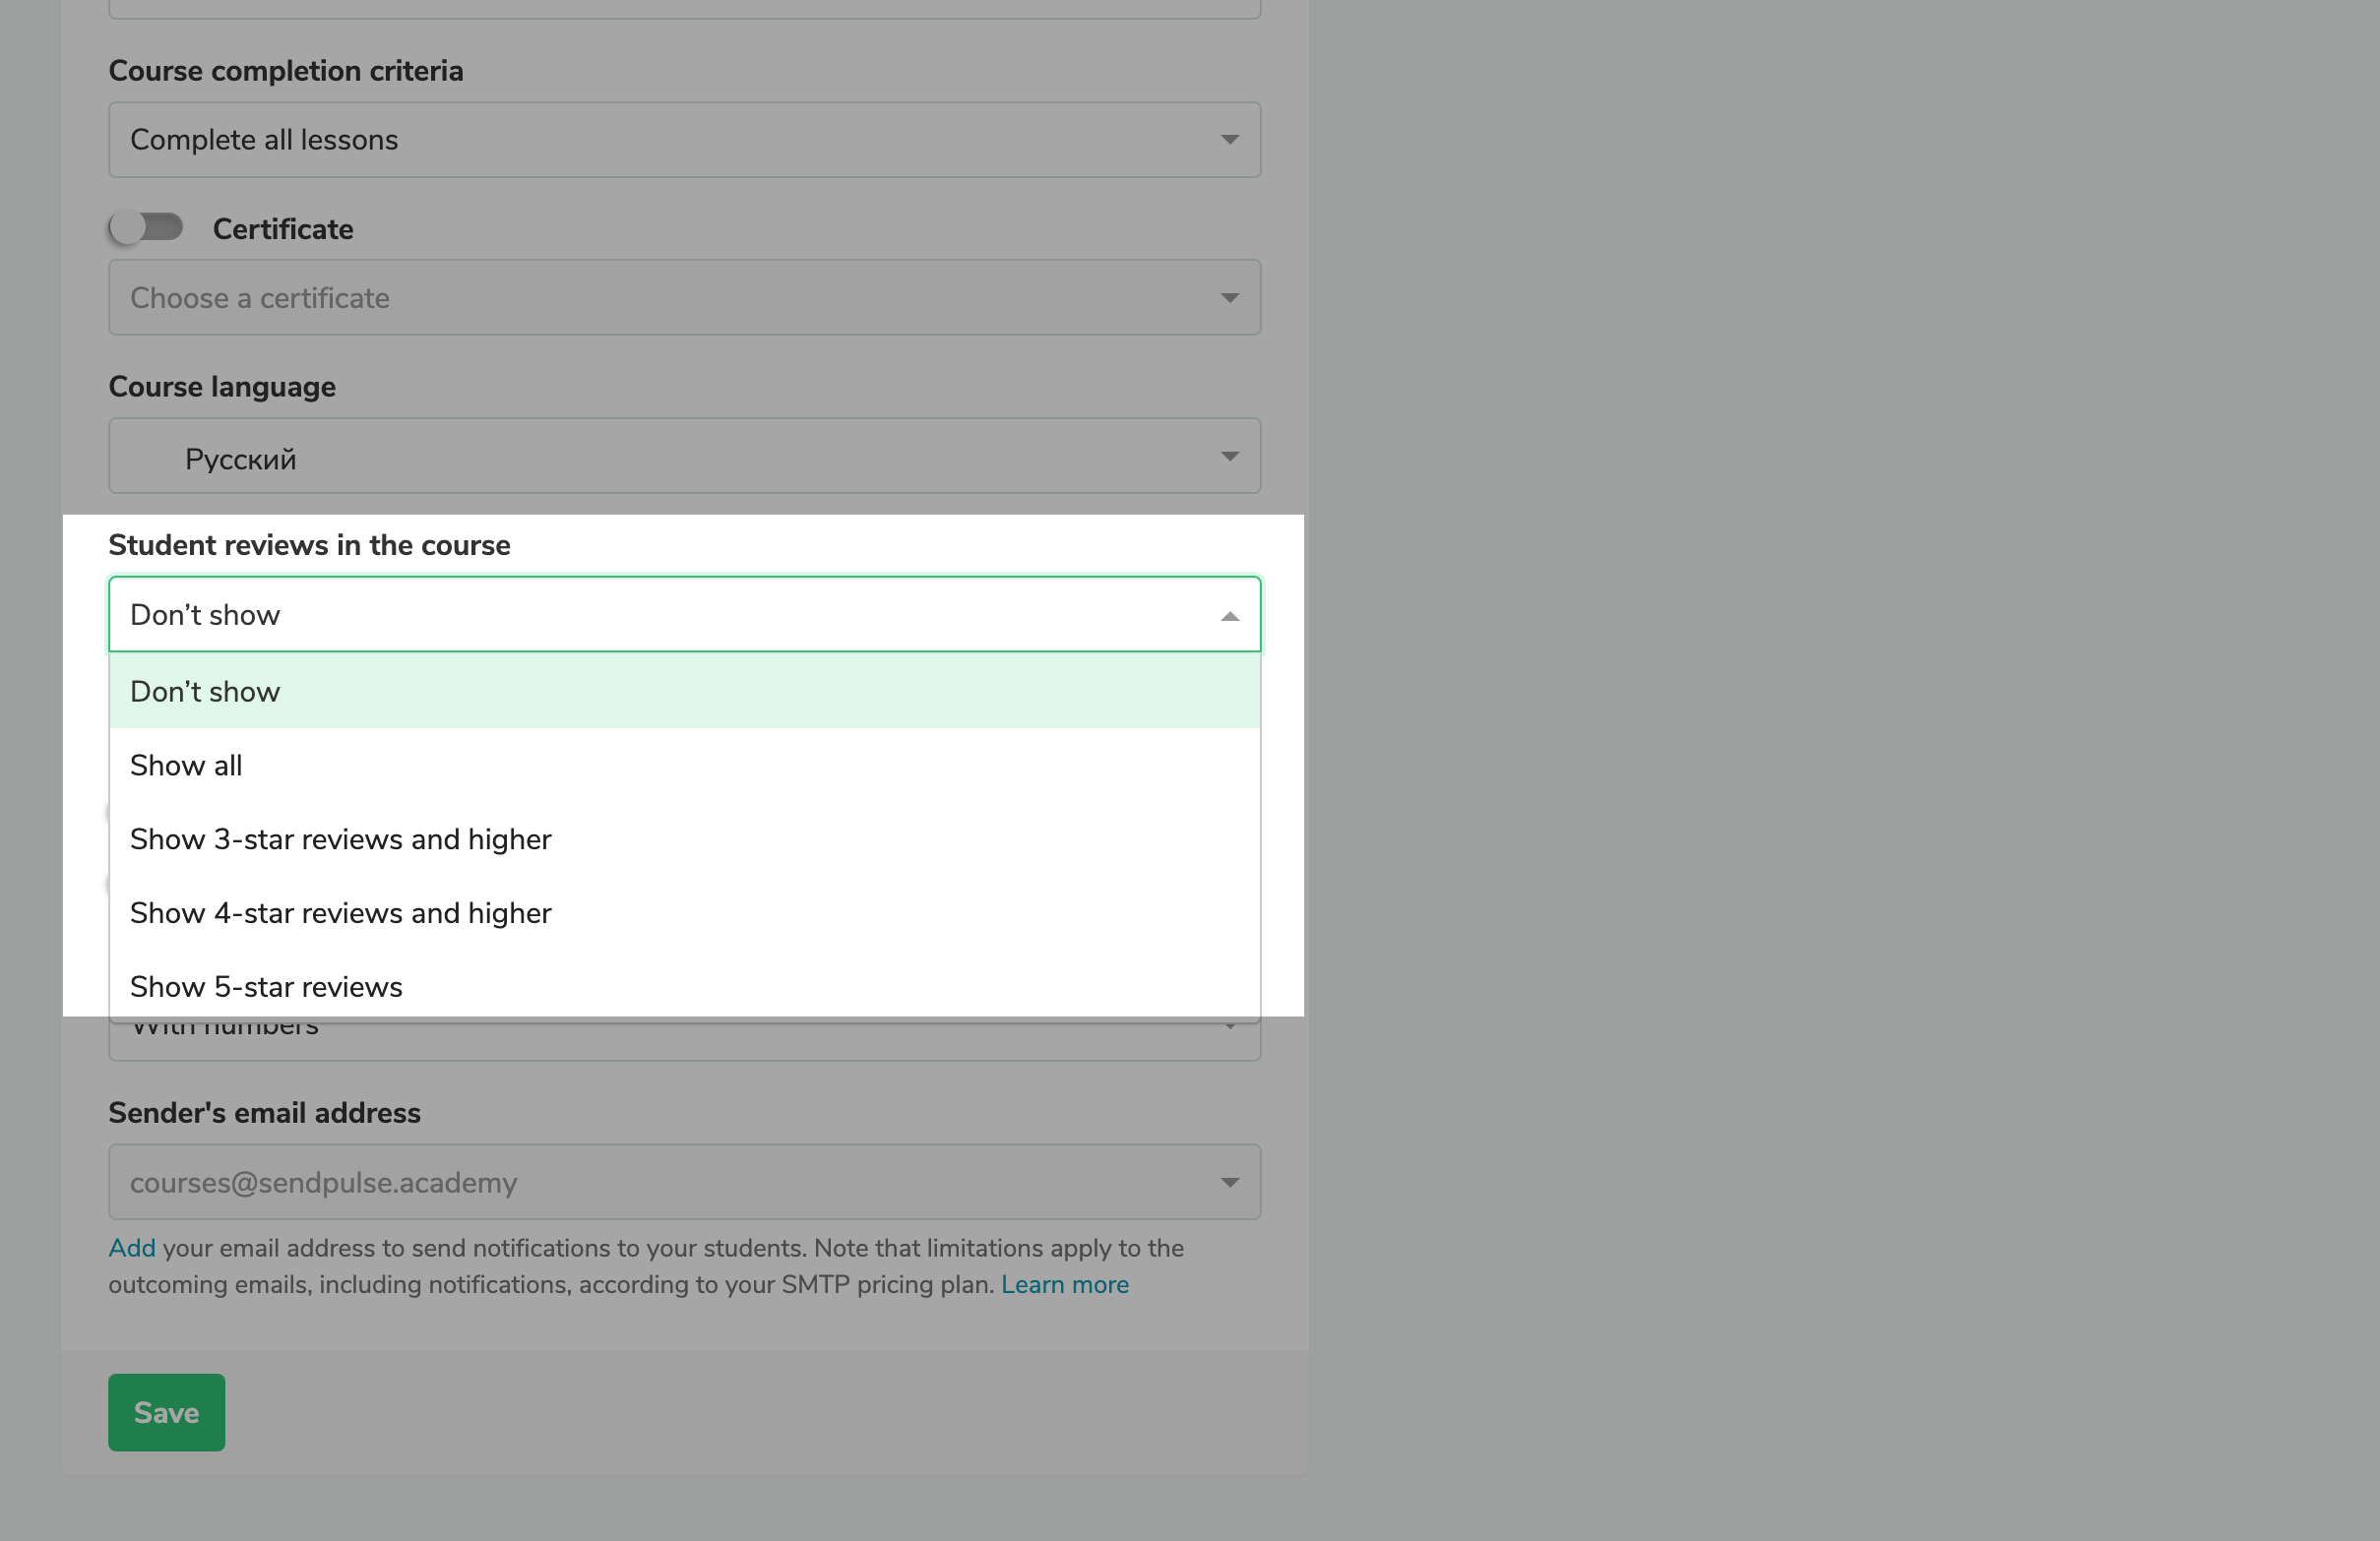Enable the Certificate toggle
This screenshot has height=1541, width=2380.
tap(144, 228)
